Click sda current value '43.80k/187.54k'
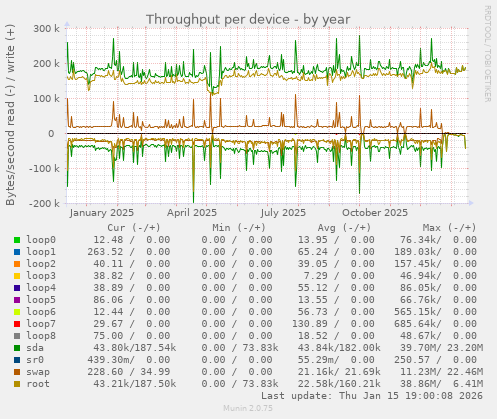The image size is (497, 419). (135, 348)
